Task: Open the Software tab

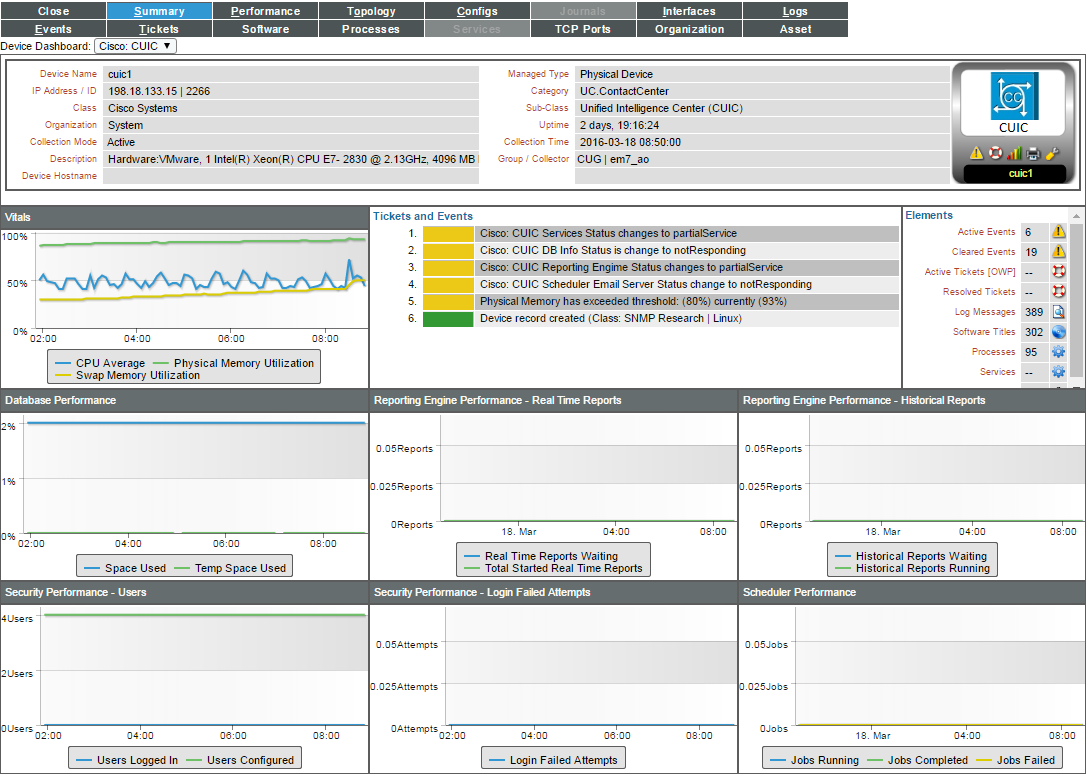Action: 265,29
